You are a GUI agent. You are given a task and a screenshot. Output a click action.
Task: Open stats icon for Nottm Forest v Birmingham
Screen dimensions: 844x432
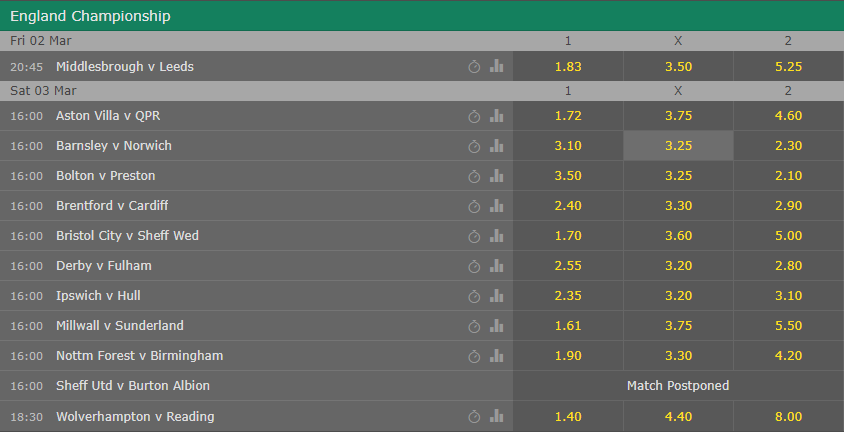click(496, 356)
